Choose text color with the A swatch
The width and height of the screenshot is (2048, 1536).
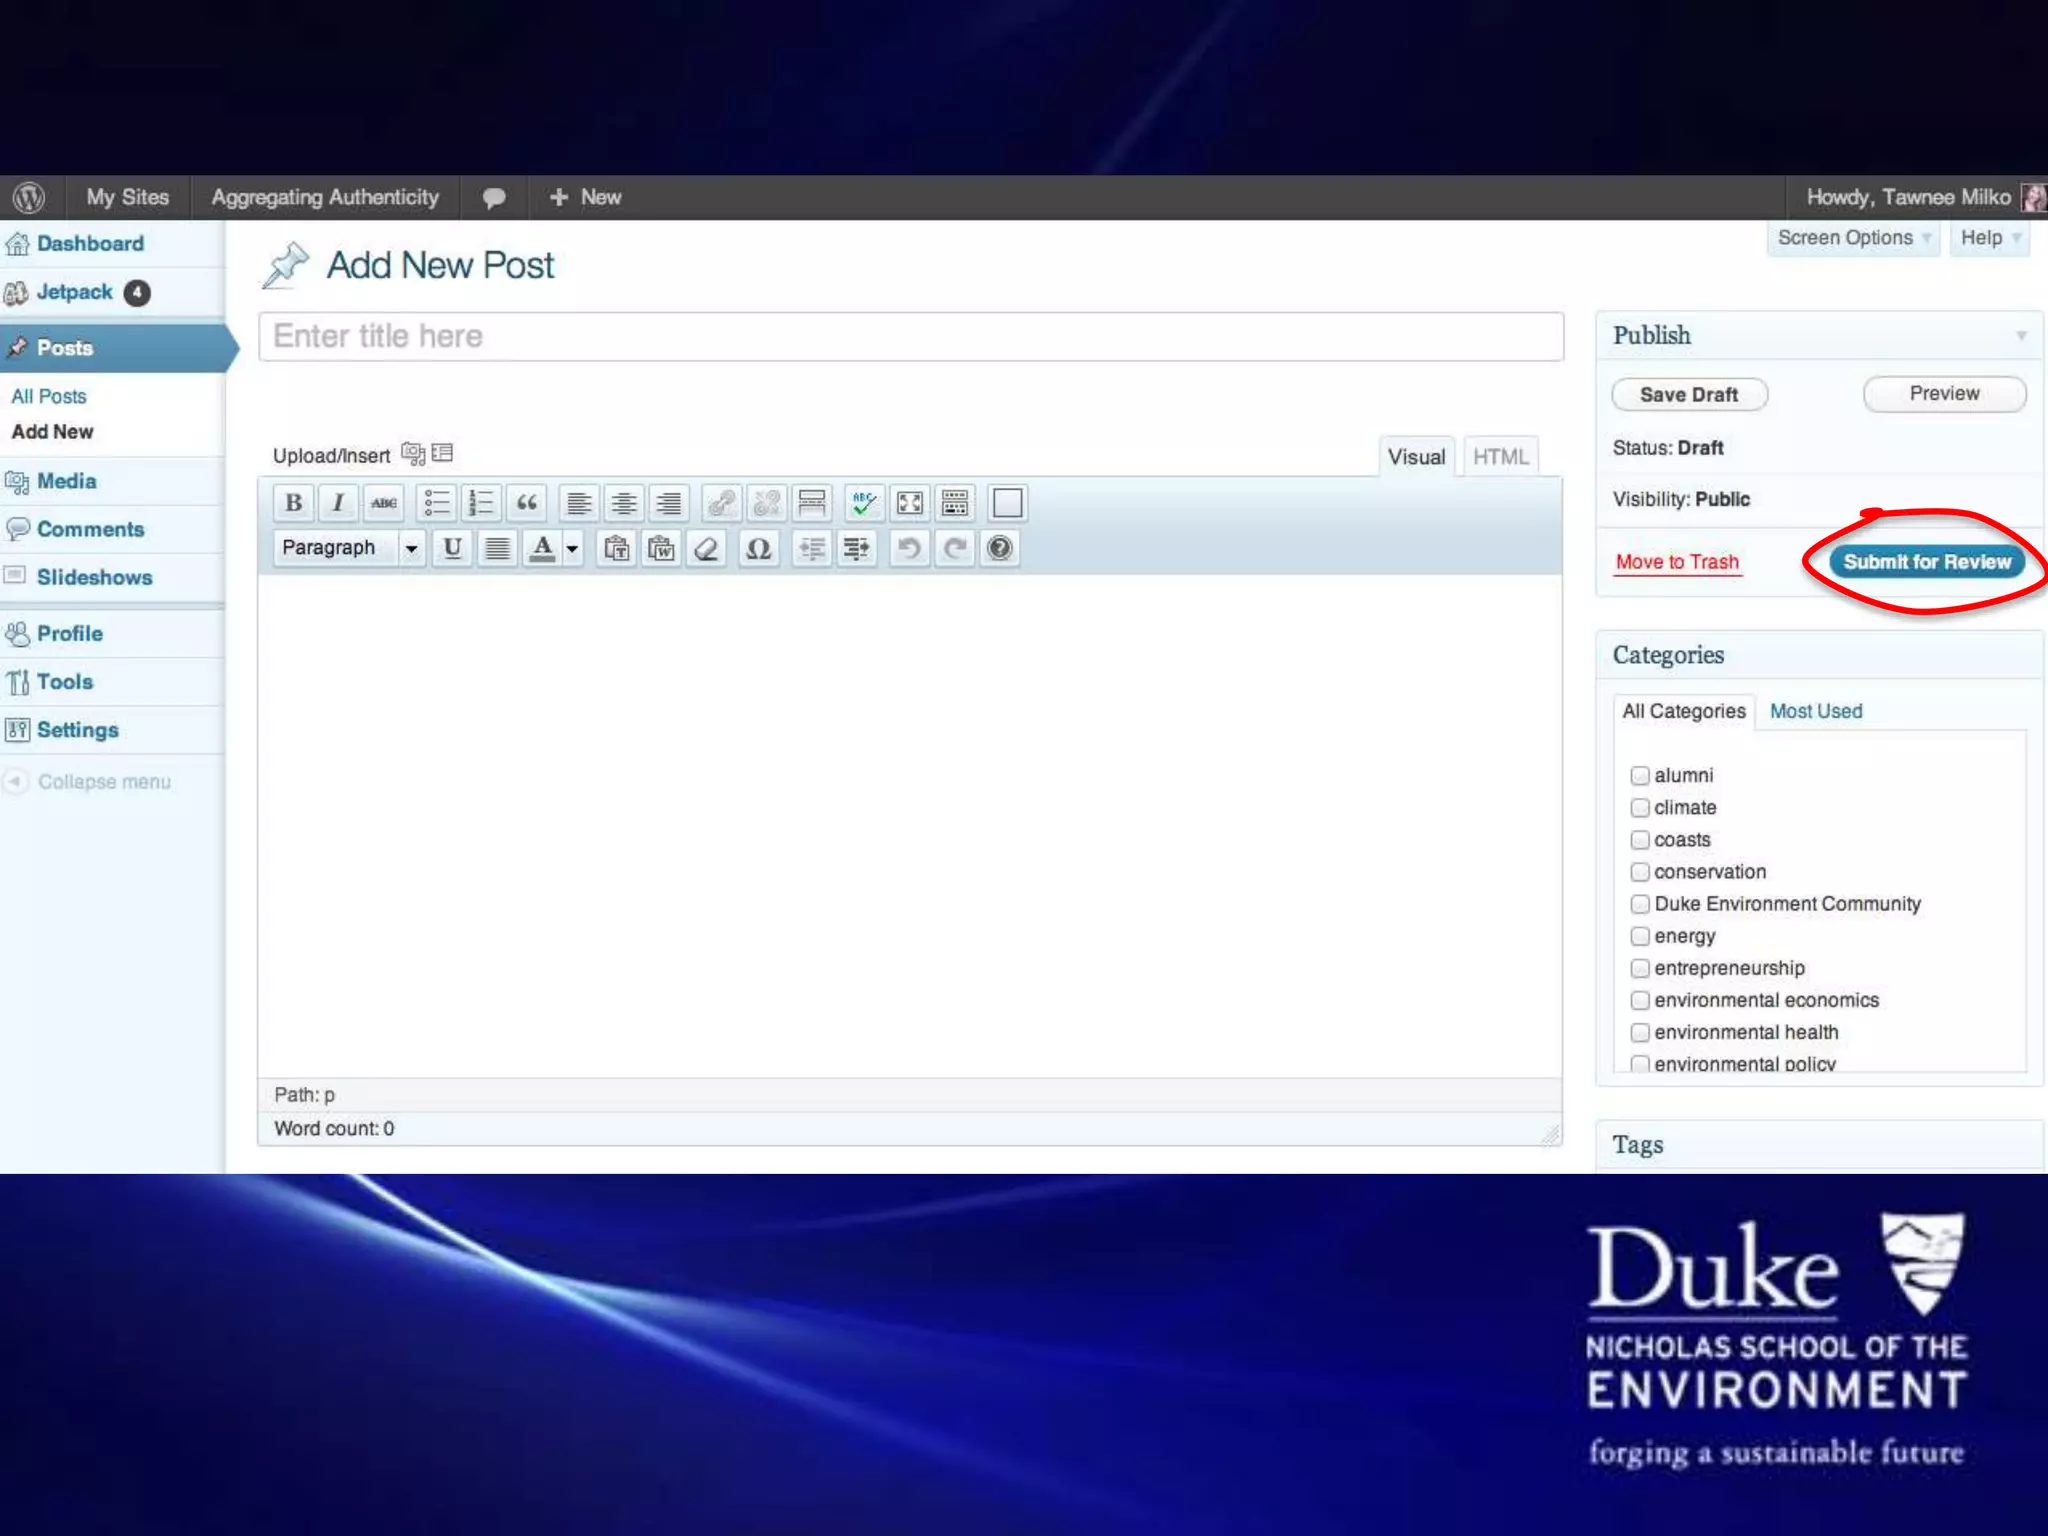tap(542, 548)
